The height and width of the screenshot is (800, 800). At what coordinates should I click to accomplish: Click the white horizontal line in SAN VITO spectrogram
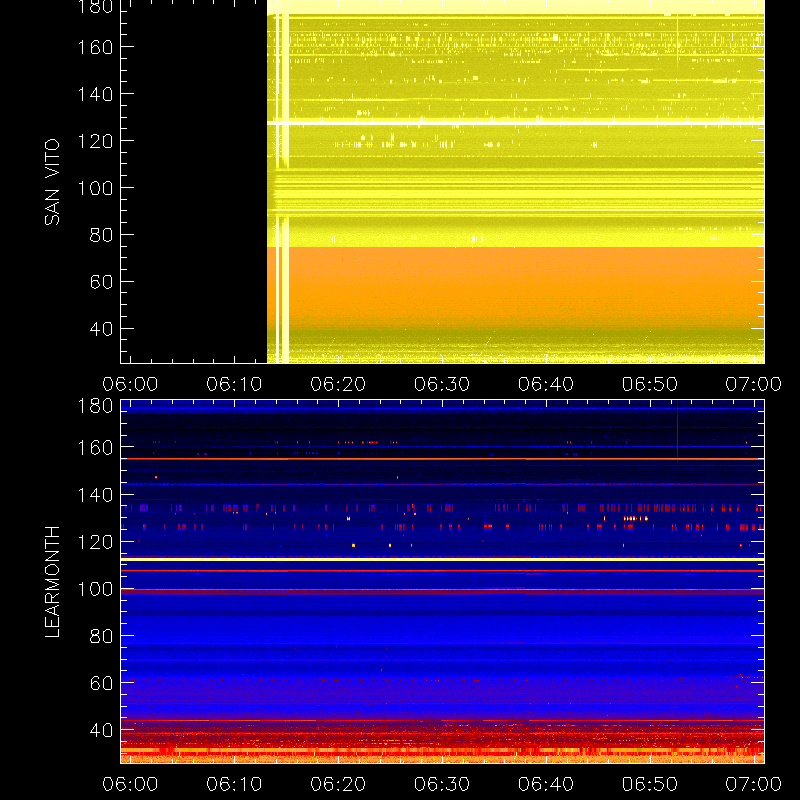click(x=515, y=123)
